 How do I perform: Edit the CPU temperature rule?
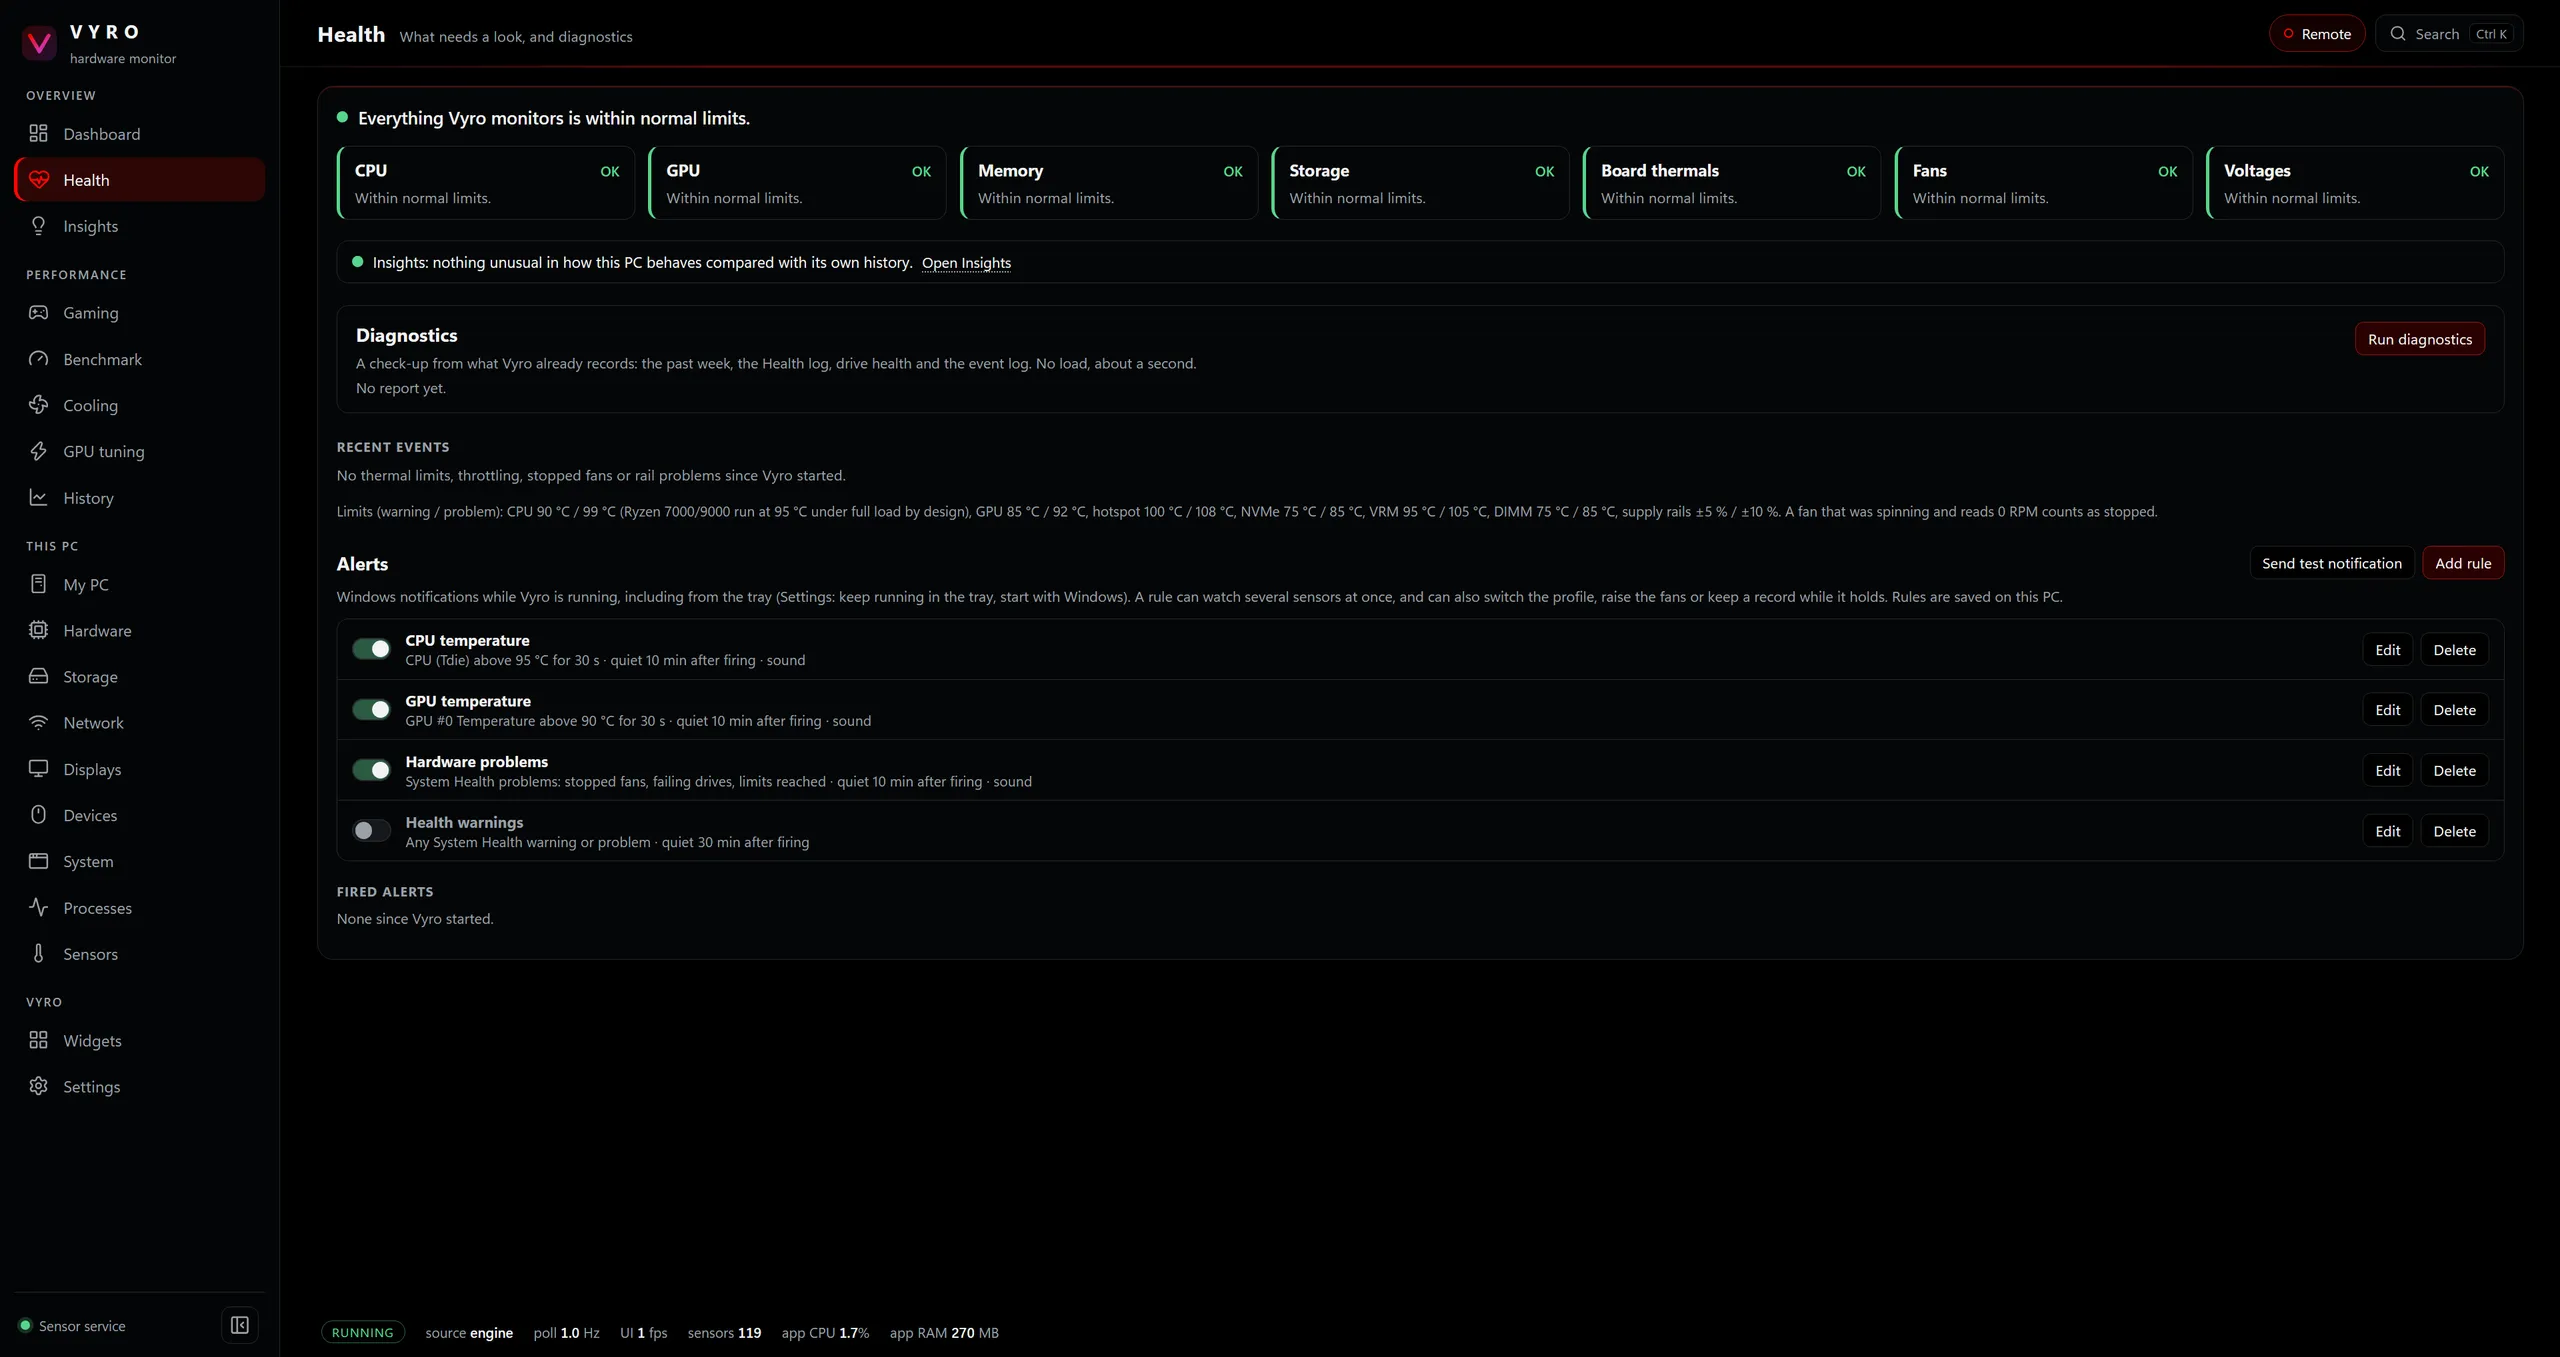coord(2388,650)
